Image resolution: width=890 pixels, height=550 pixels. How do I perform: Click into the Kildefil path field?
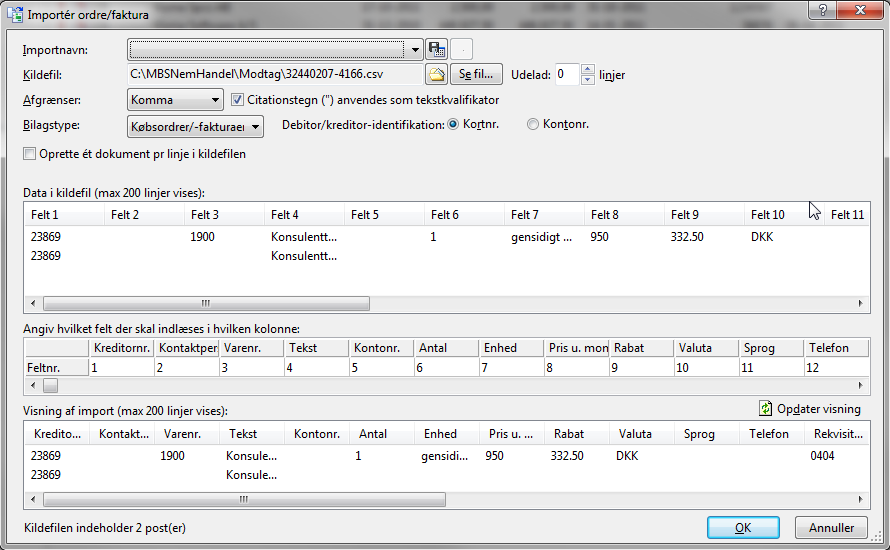pyautogui.click(x=275, y=74)
